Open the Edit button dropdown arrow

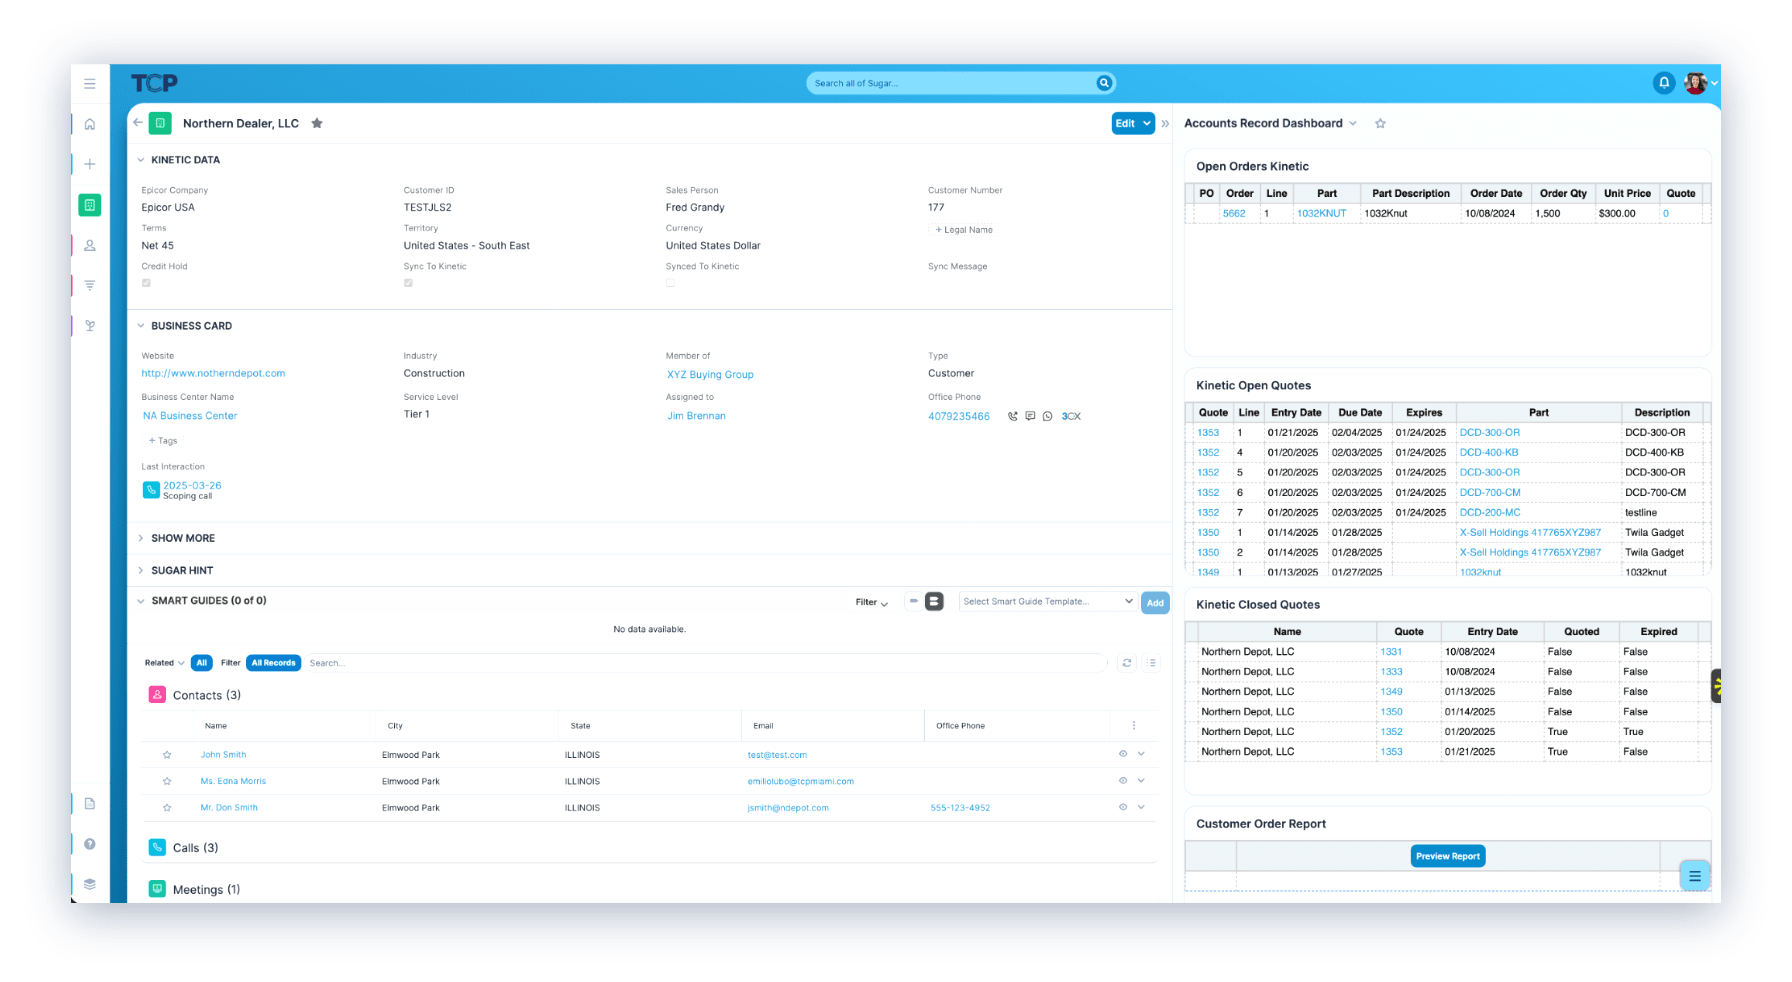pyautogui.click(x=1147, y=124)
